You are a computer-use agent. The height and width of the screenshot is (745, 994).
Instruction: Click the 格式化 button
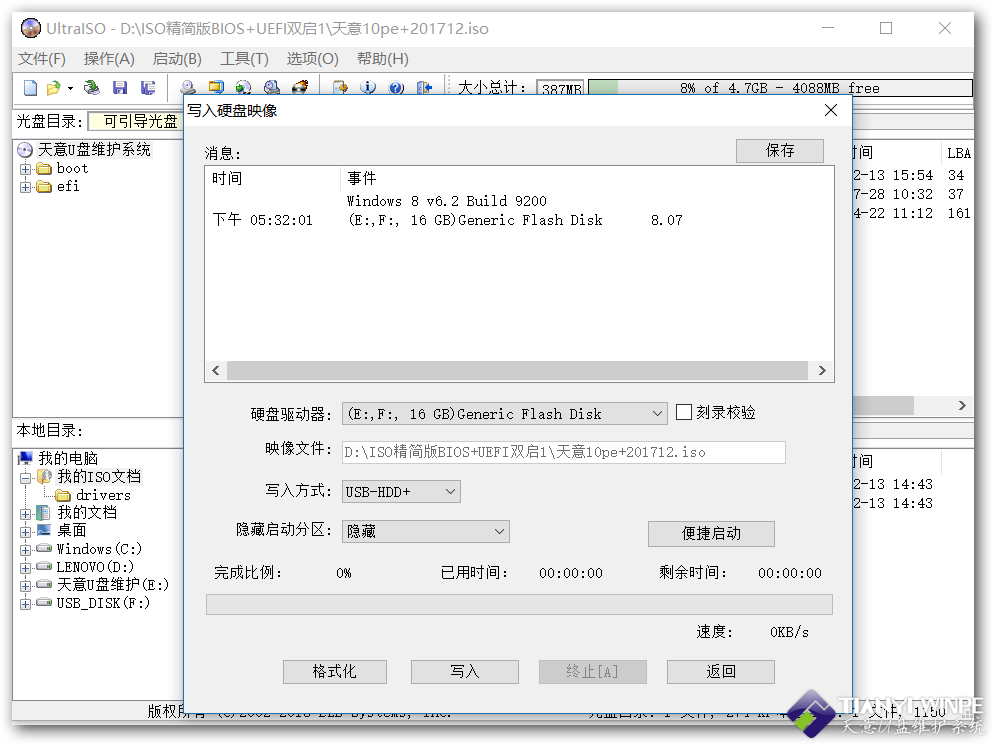pos(335,672)
